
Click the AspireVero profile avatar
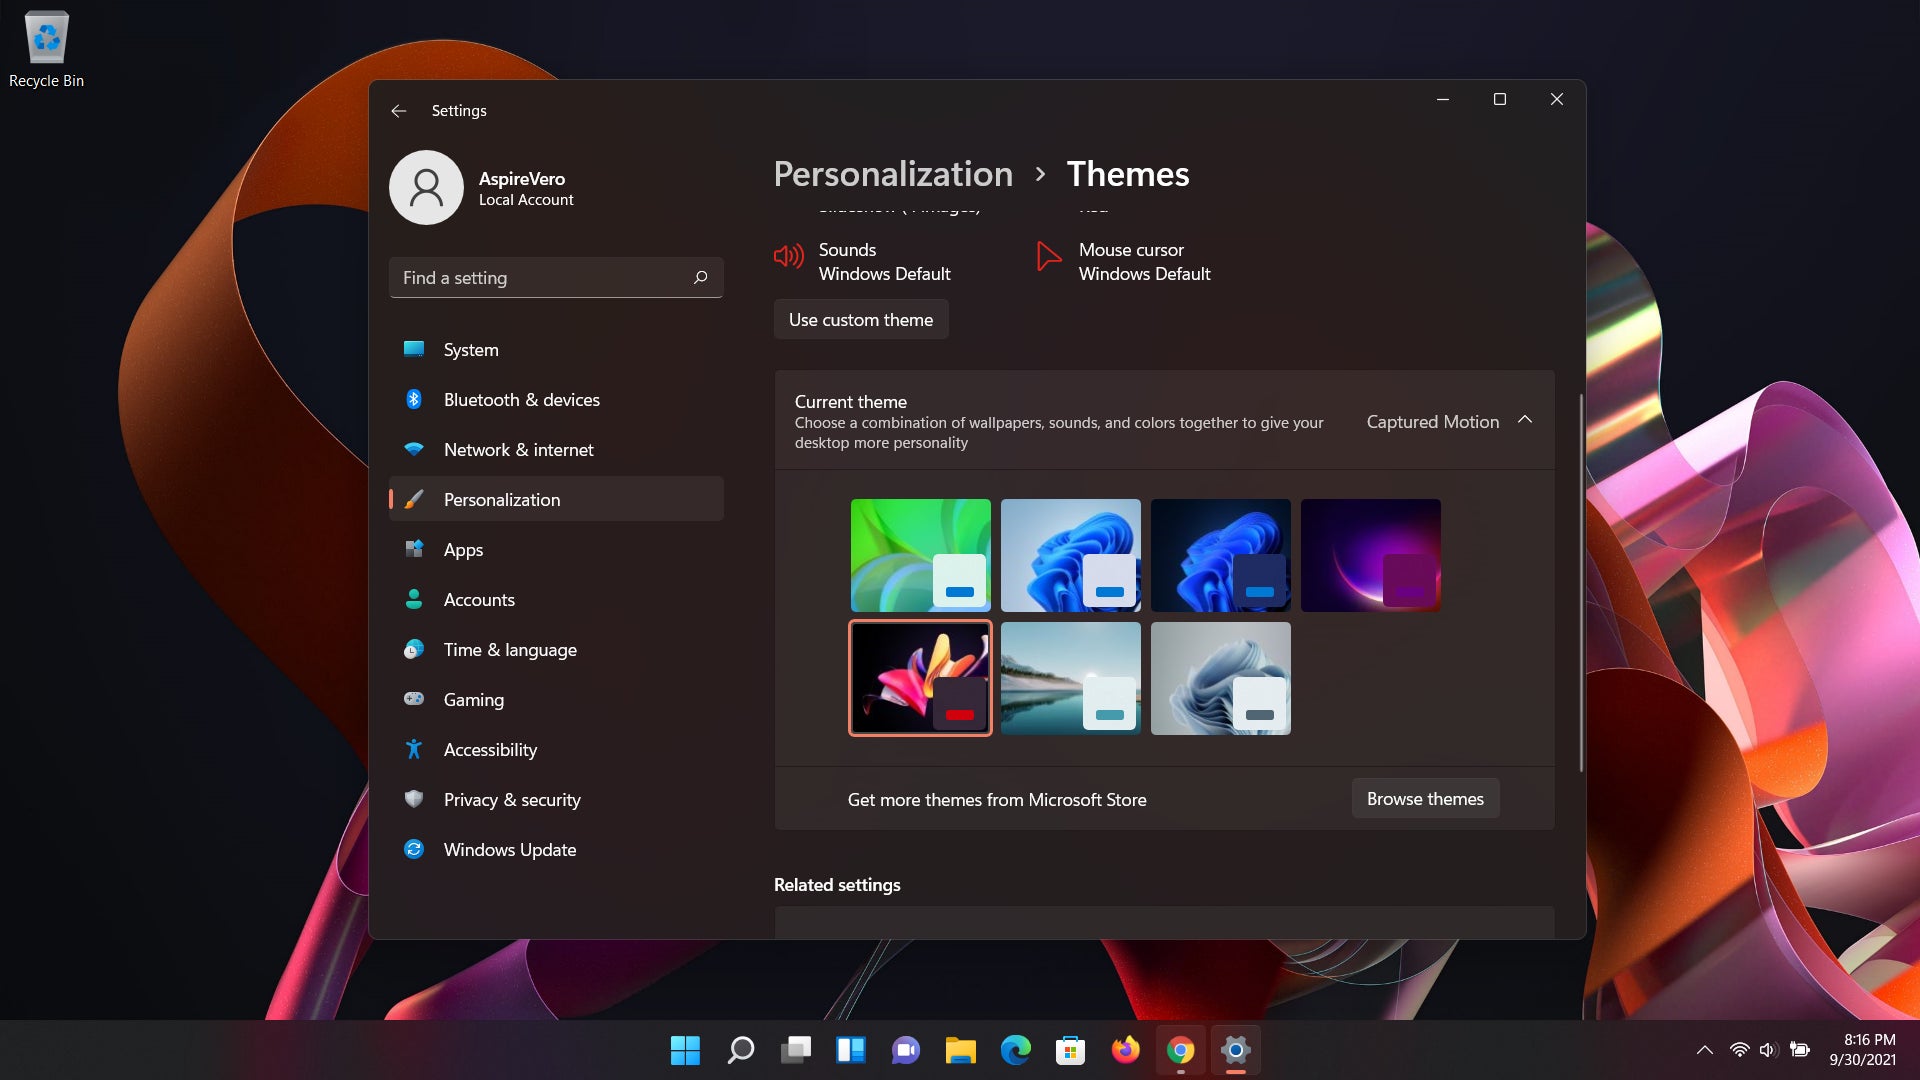(426, 188)
